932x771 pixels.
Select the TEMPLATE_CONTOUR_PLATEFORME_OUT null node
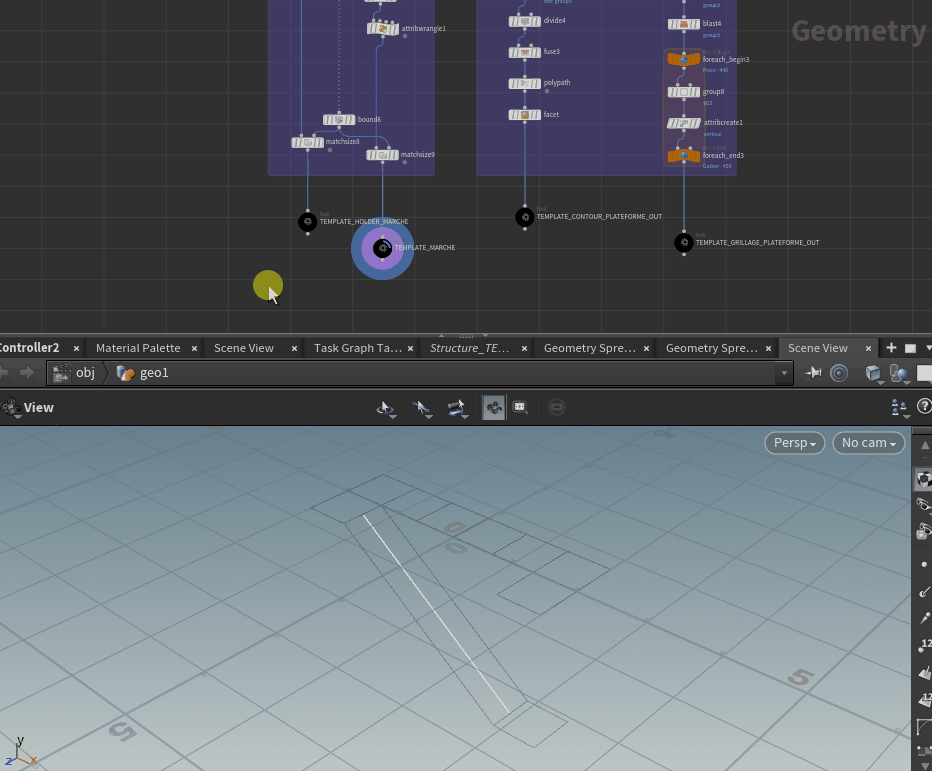[525, 217]
